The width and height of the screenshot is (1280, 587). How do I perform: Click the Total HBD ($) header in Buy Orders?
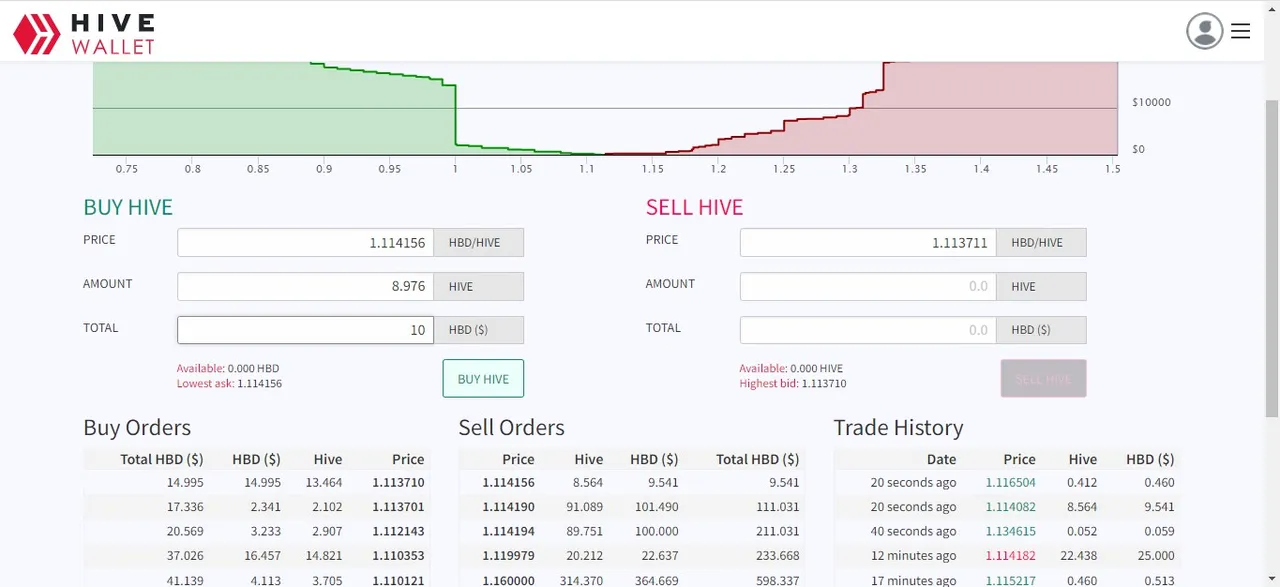162,459
